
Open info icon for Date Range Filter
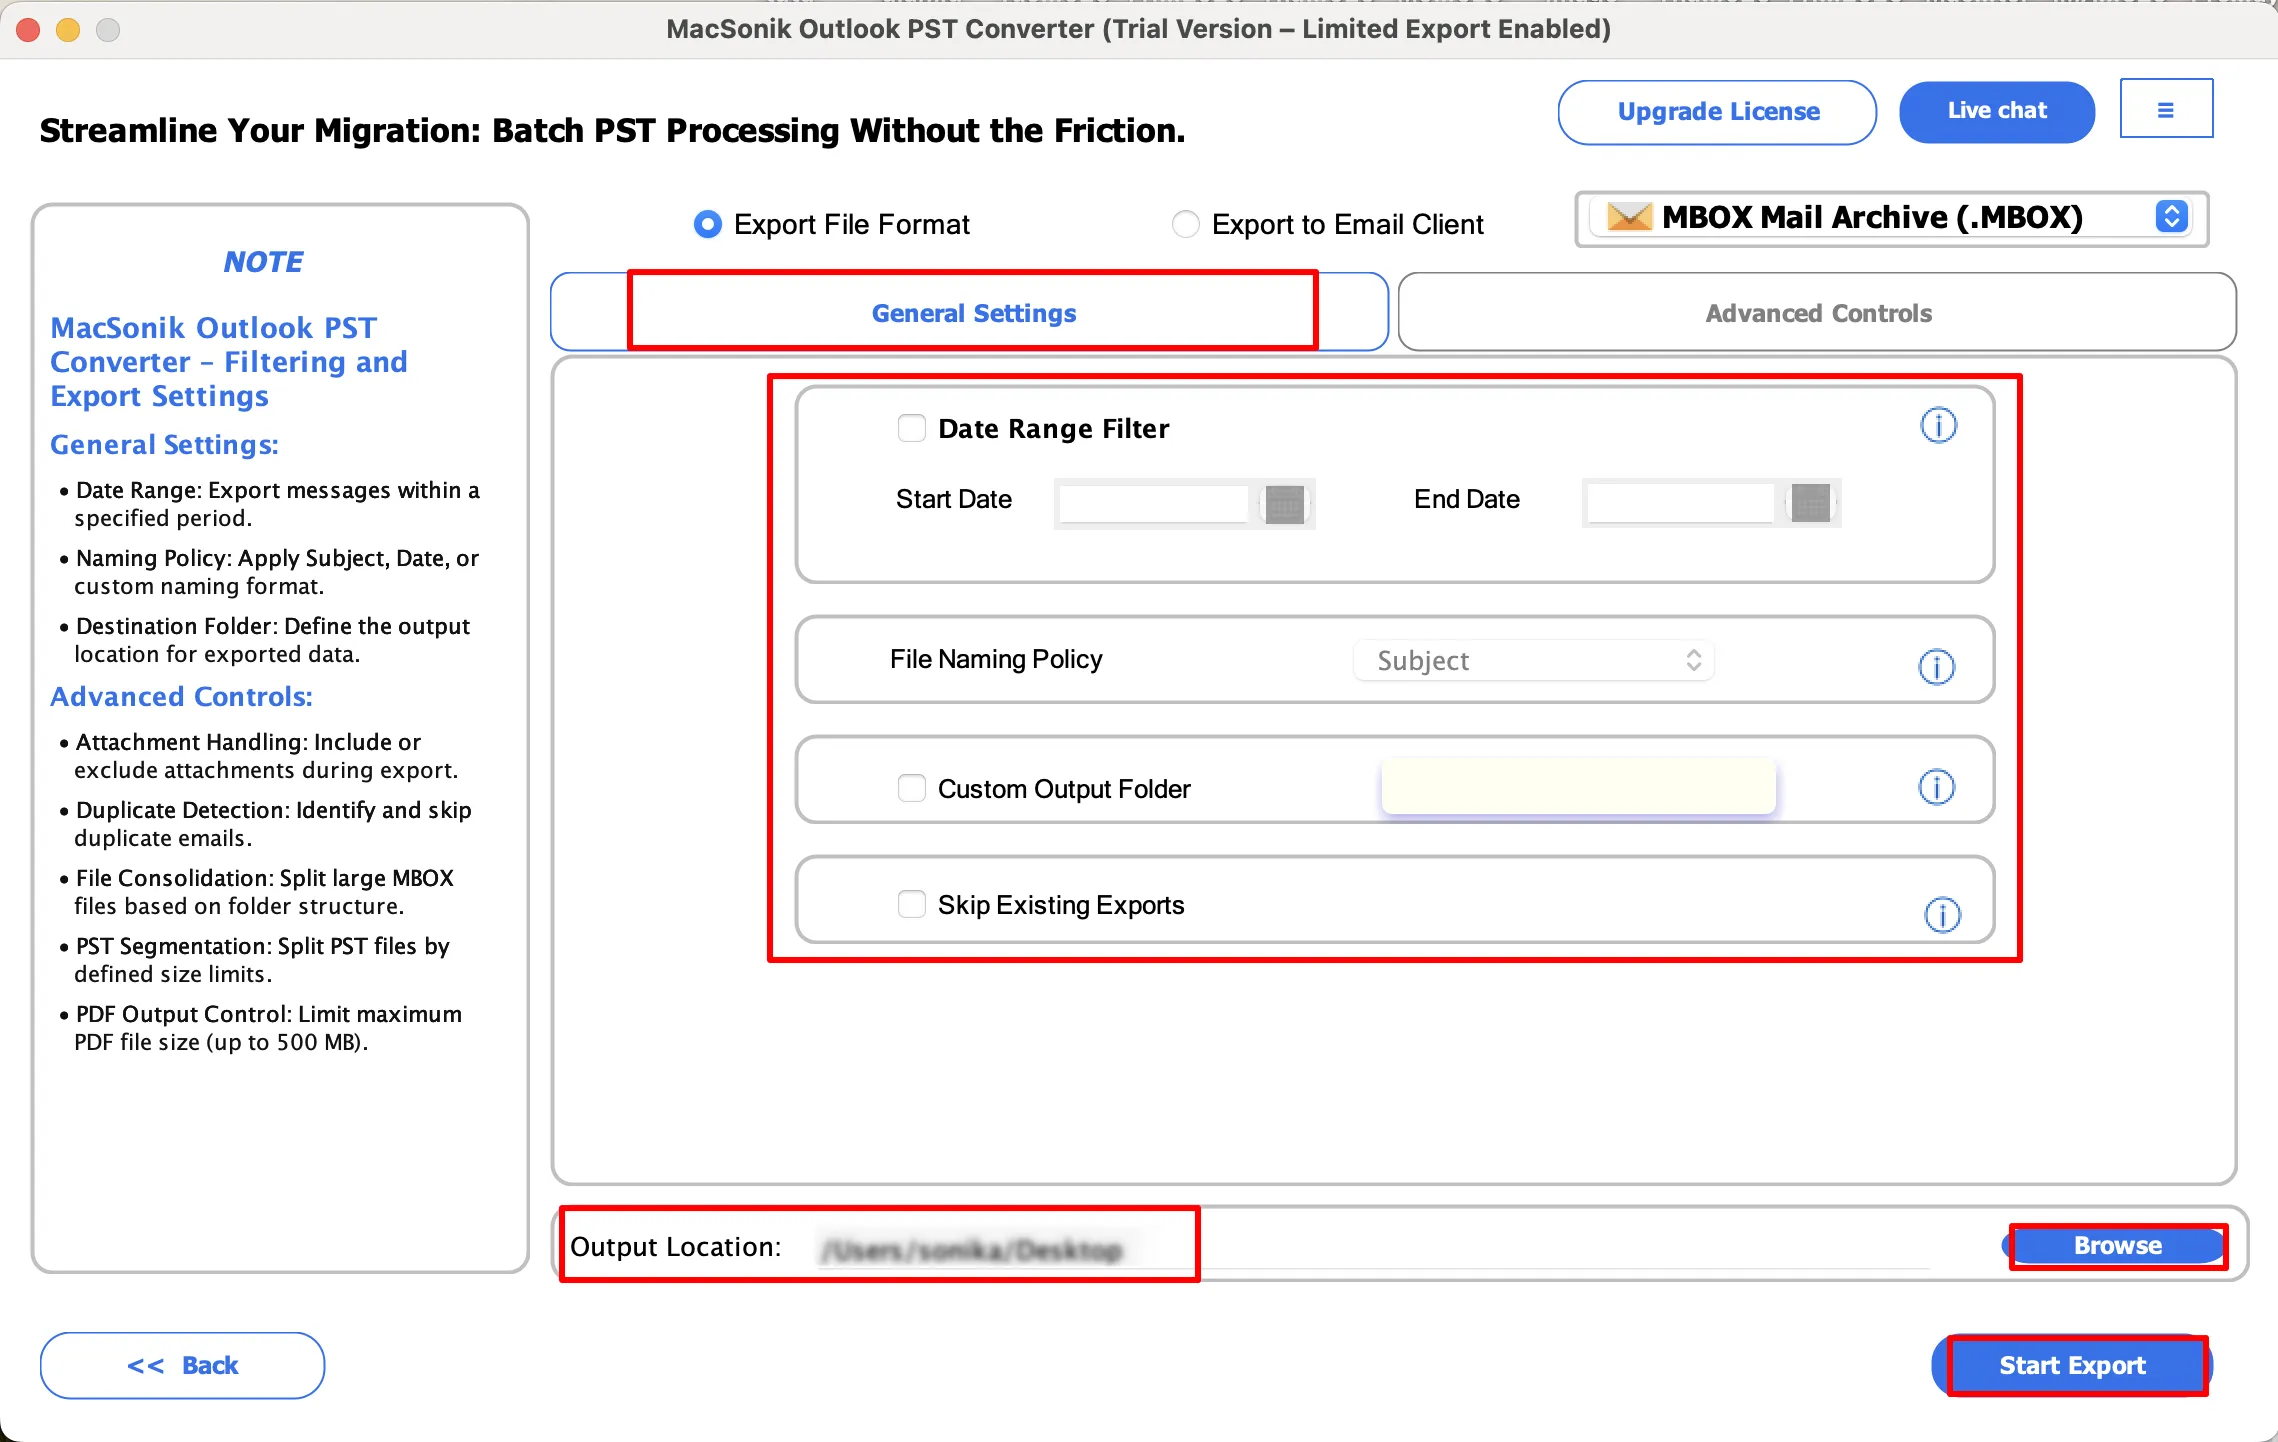coord(1938,426)
